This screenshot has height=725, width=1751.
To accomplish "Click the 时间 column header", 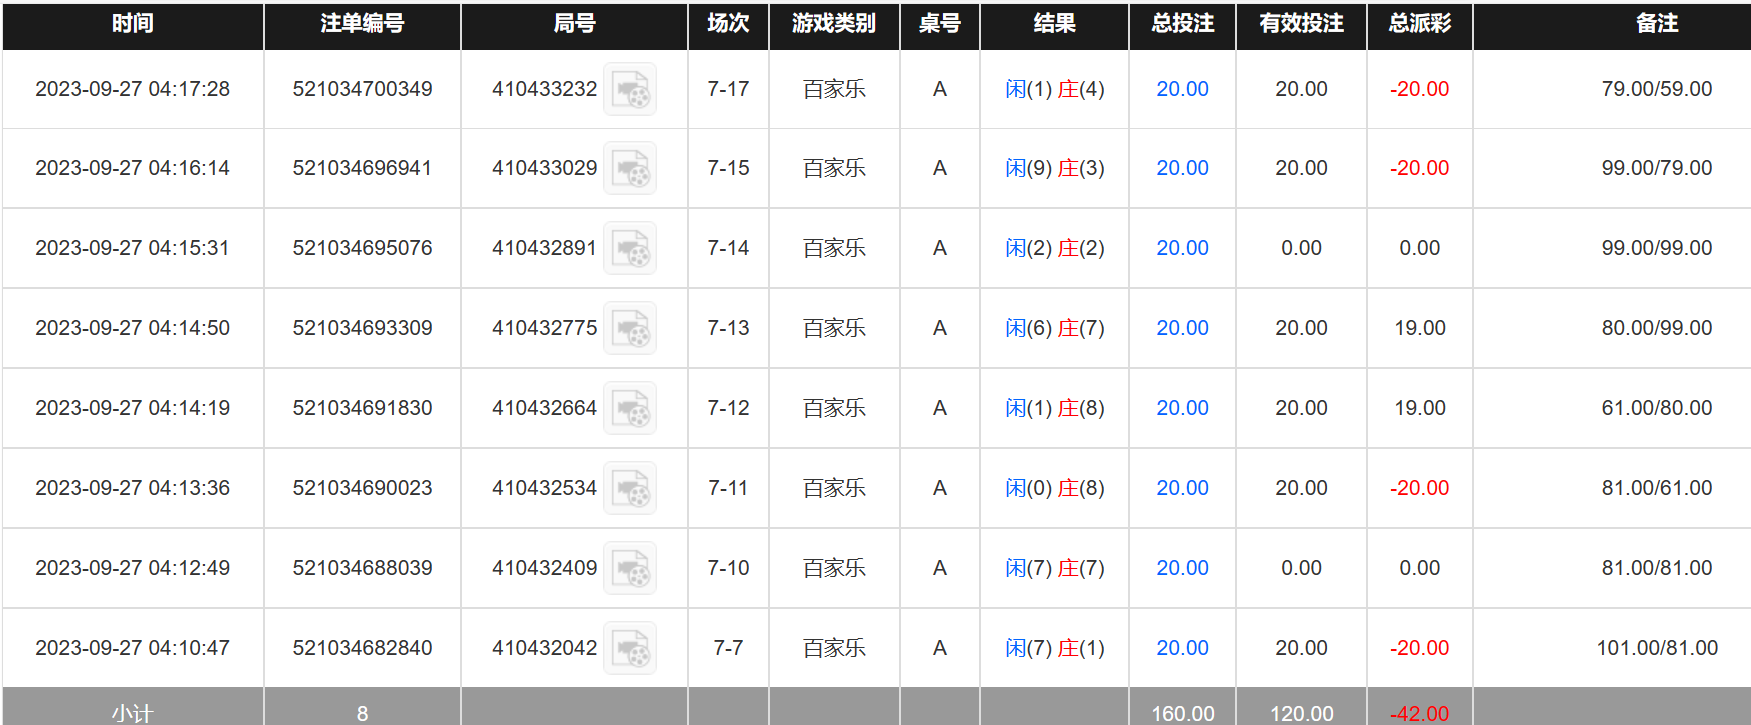I will click(x=132, y=24).
